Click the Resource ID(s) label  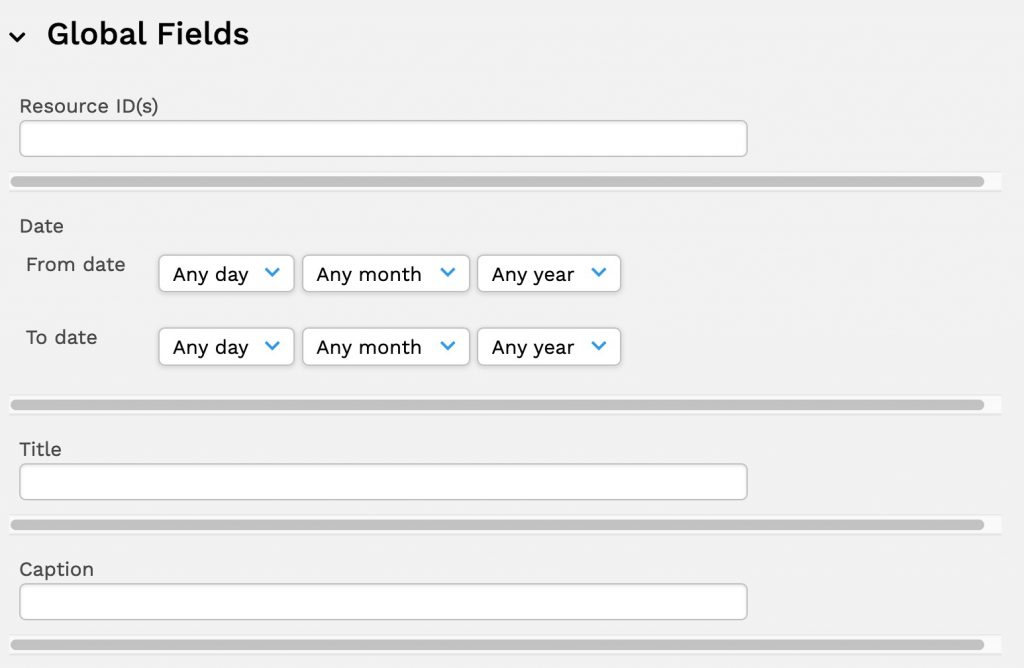click(x=89, y=106)
